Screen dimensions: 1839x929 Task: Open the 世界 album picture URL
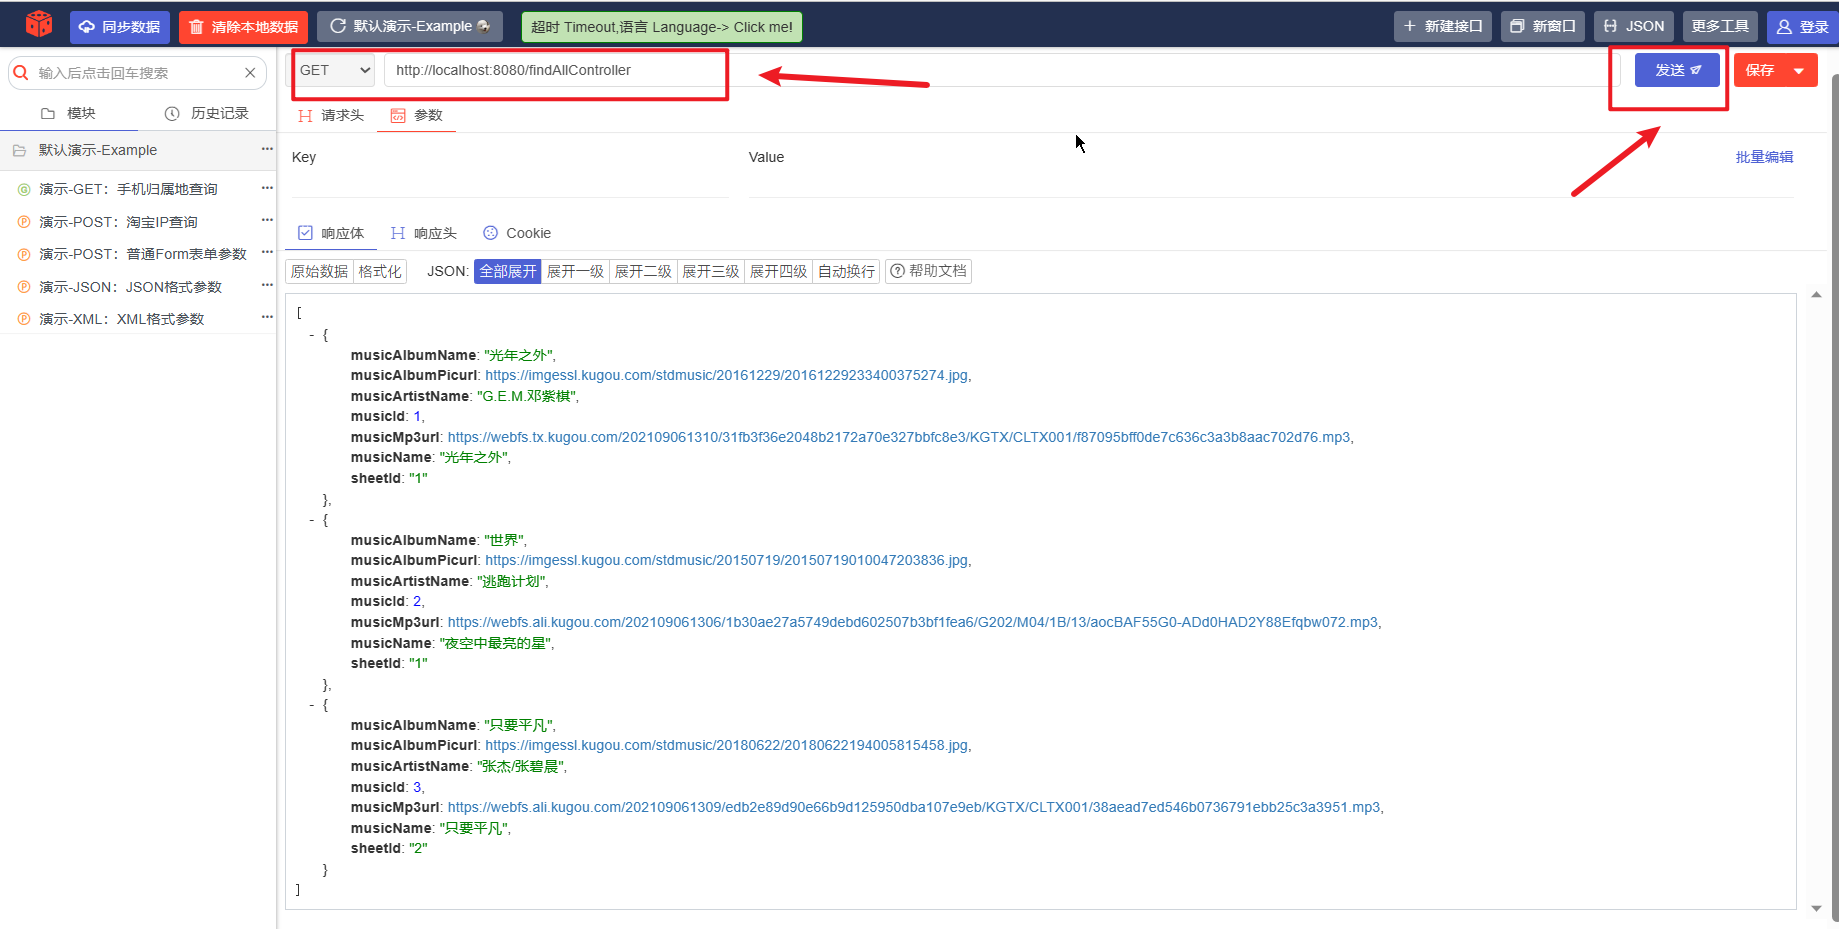click(727, 560)
